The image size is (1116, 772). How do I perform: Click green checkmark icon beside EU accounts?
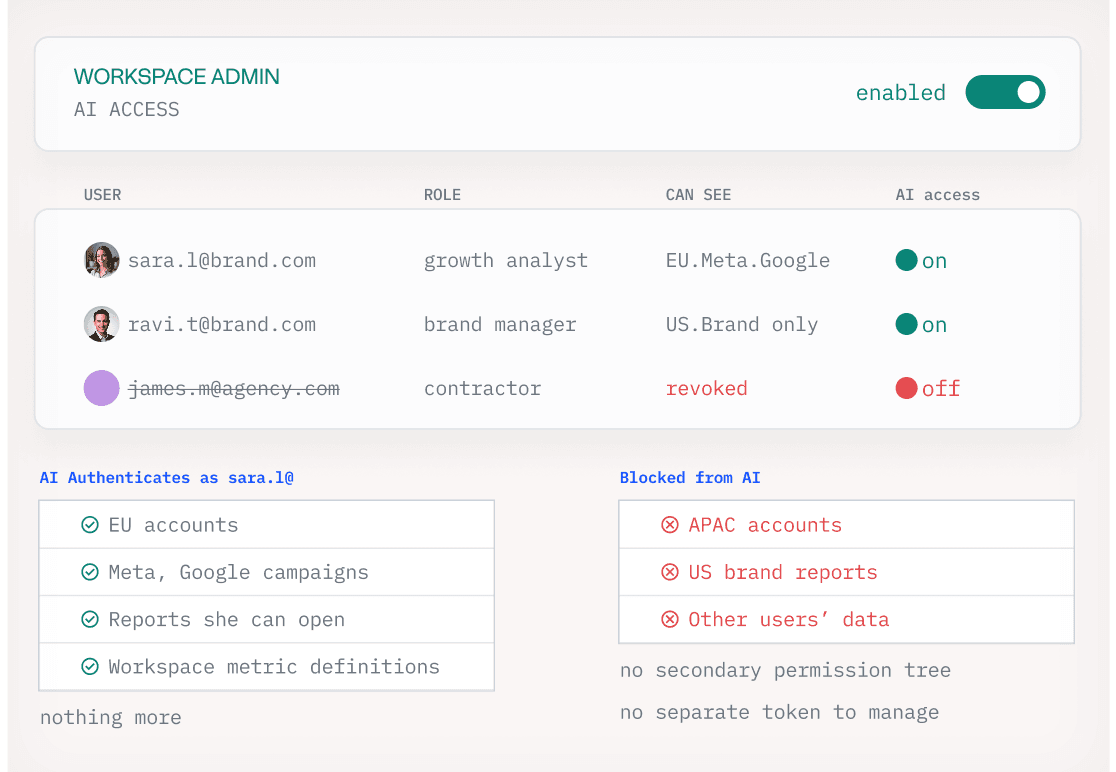pyautogui.click(x=90, y=524)
